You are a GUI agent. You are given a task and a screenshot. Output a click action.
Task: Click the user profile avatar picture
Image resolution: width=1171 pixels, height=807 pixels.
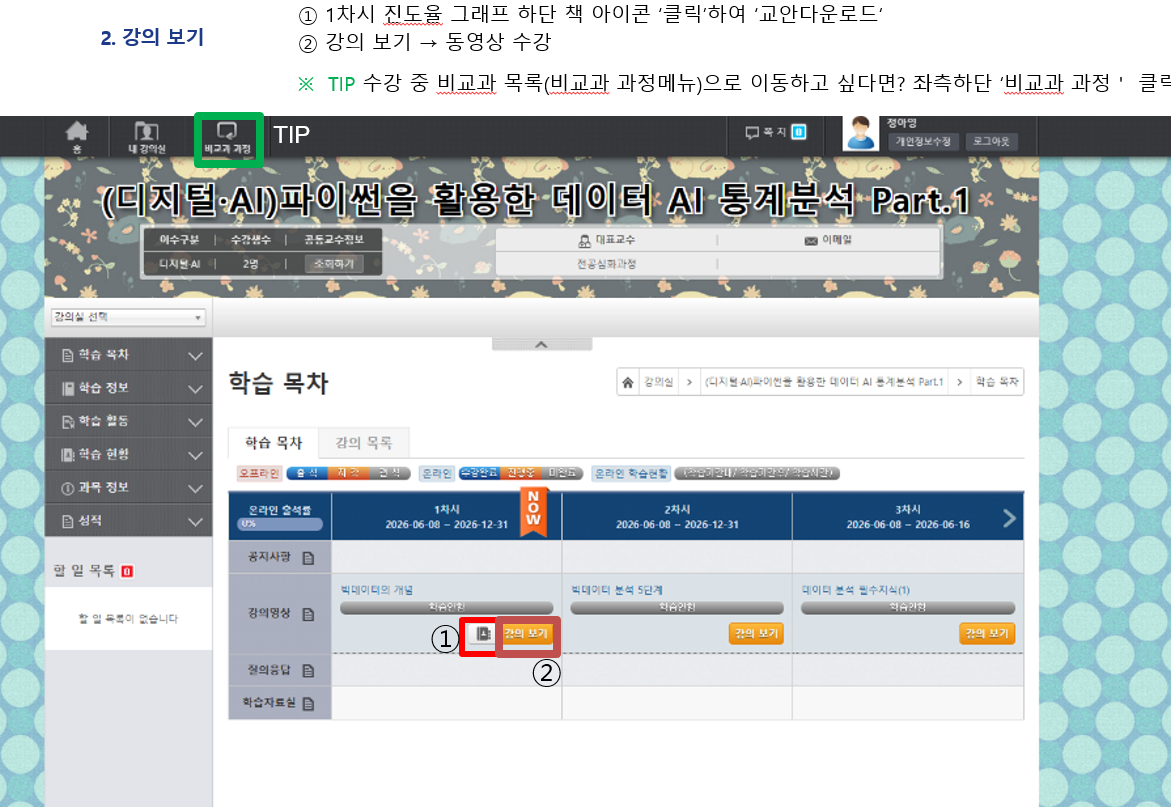coord(860,134)
